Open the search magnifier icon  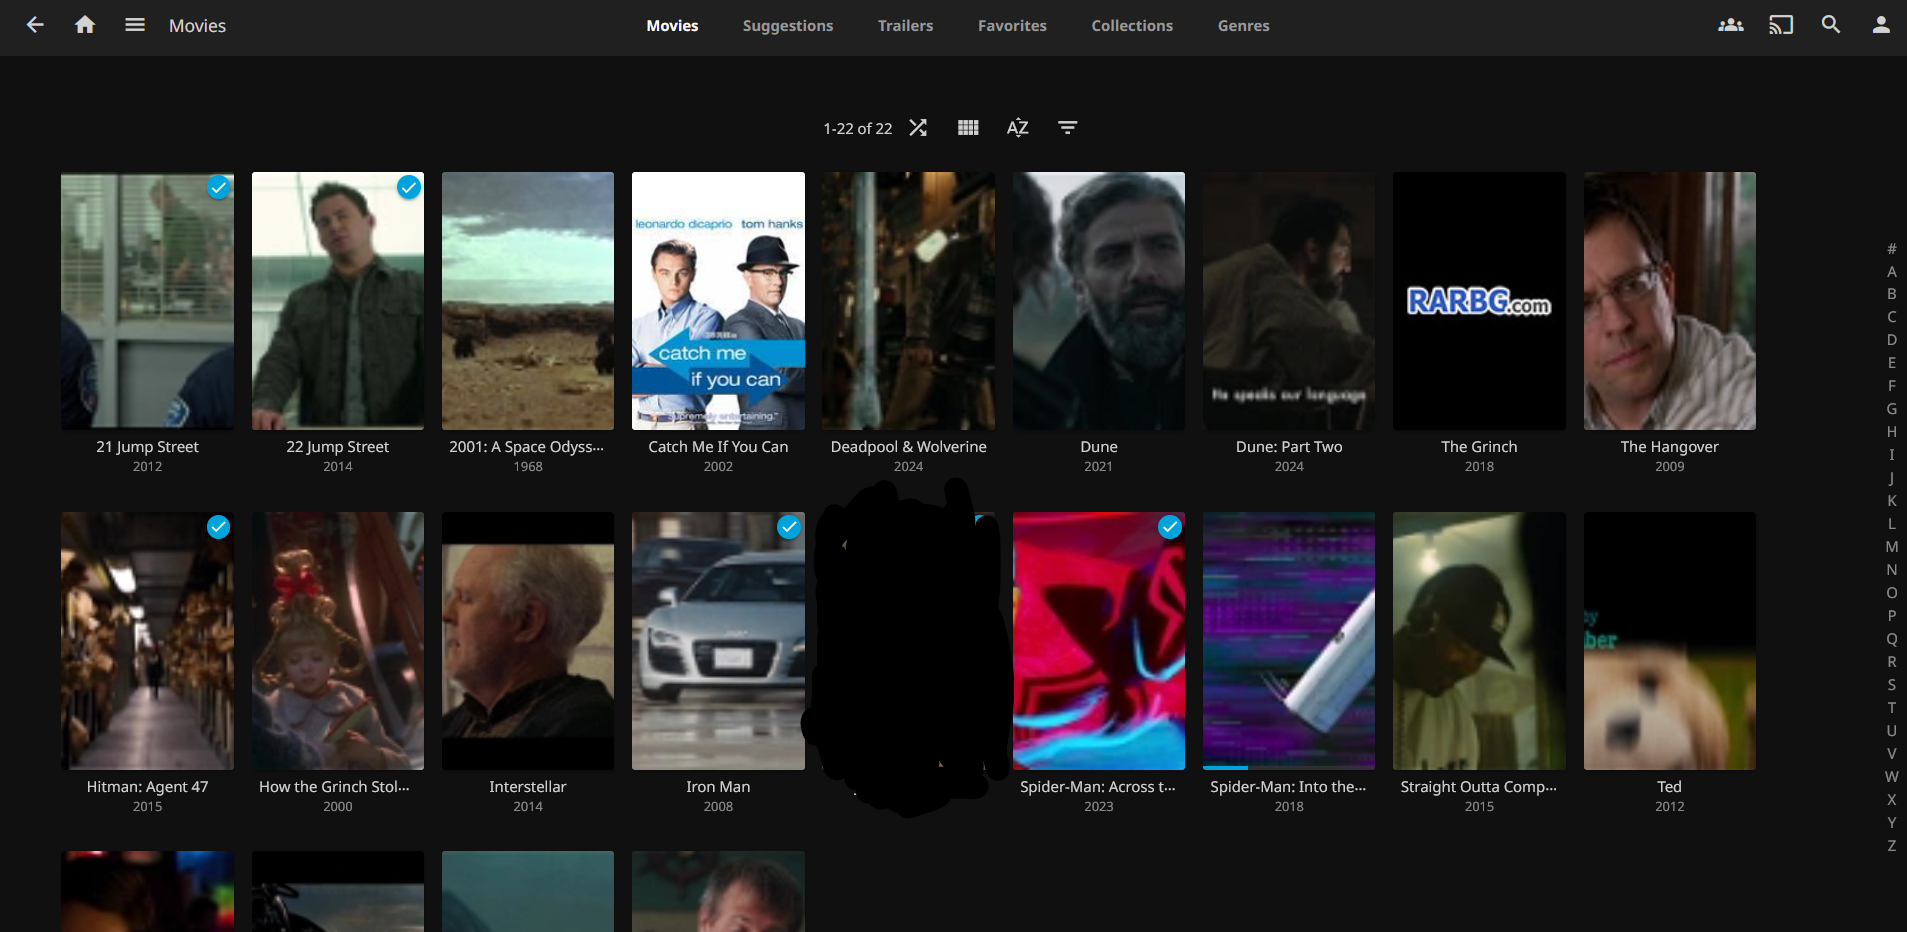1830,25
